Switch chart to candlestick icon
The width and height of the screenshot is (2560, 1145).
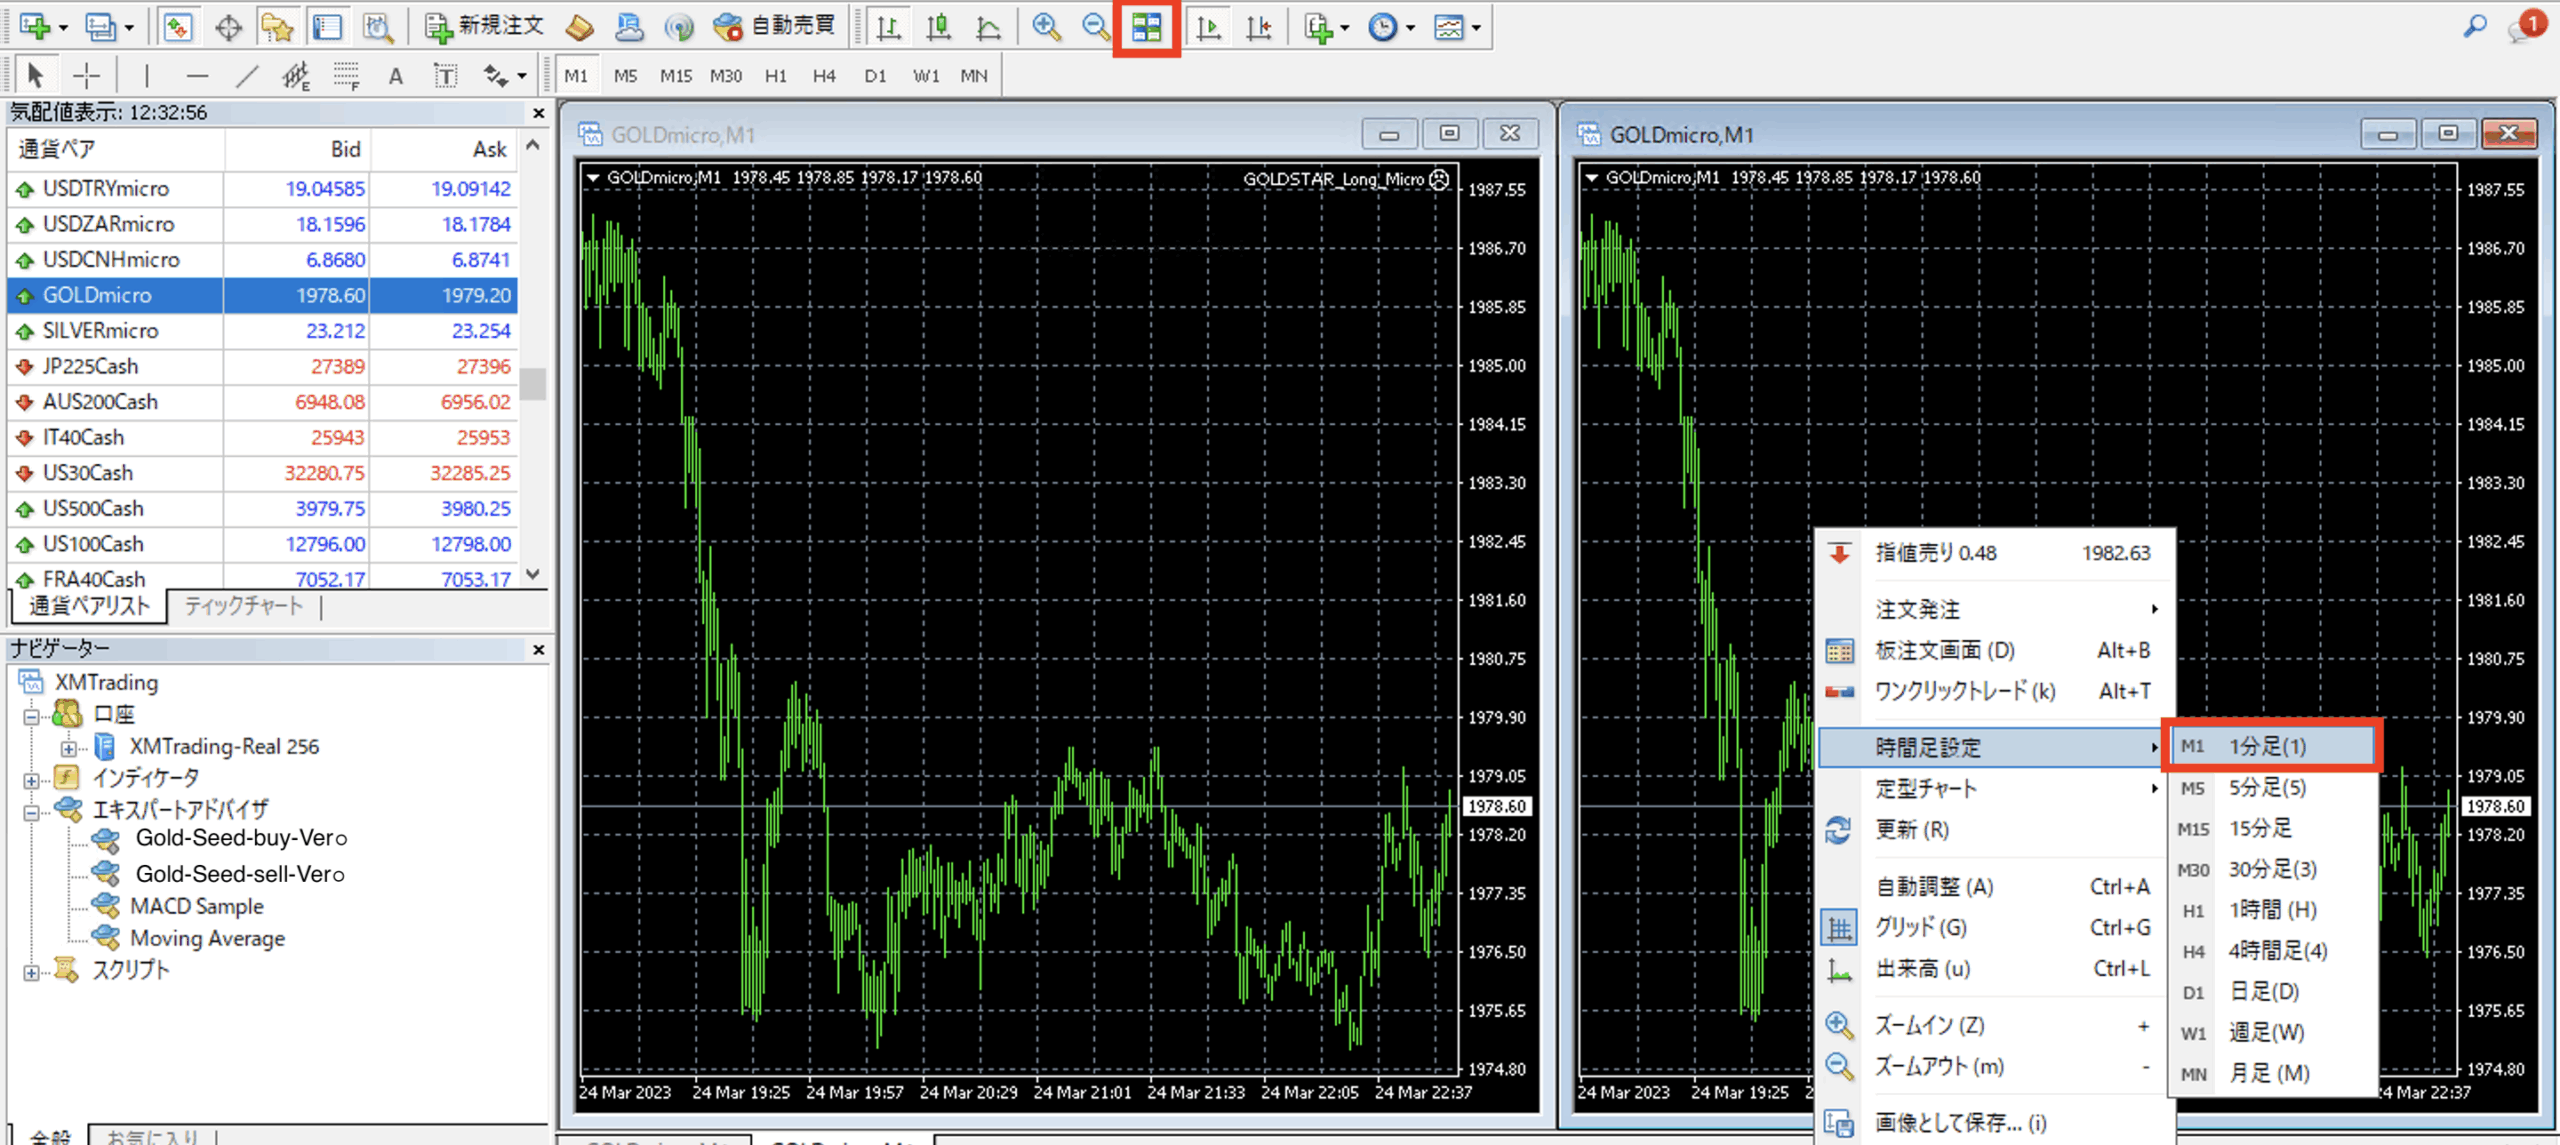pos(938,27)
